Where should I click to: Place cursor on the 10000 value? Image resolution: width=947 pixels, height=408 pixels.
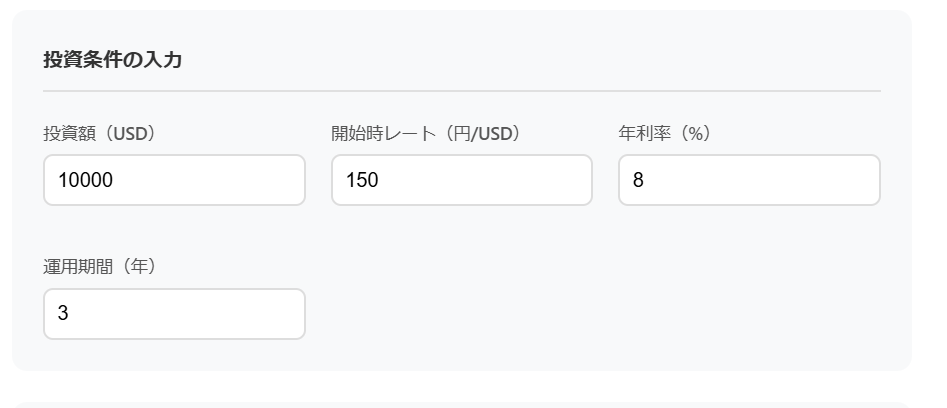pos(85,181)
